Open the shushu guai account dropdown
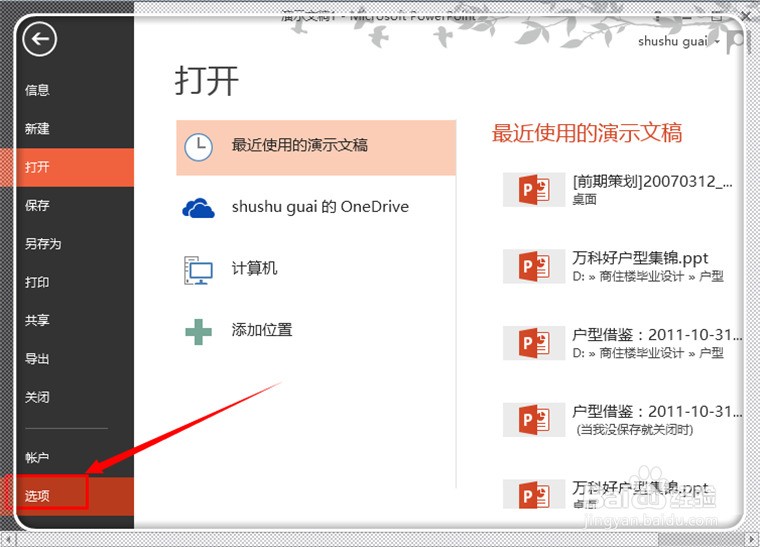Viewport: 760px width, 547px height. pos(679,42)
